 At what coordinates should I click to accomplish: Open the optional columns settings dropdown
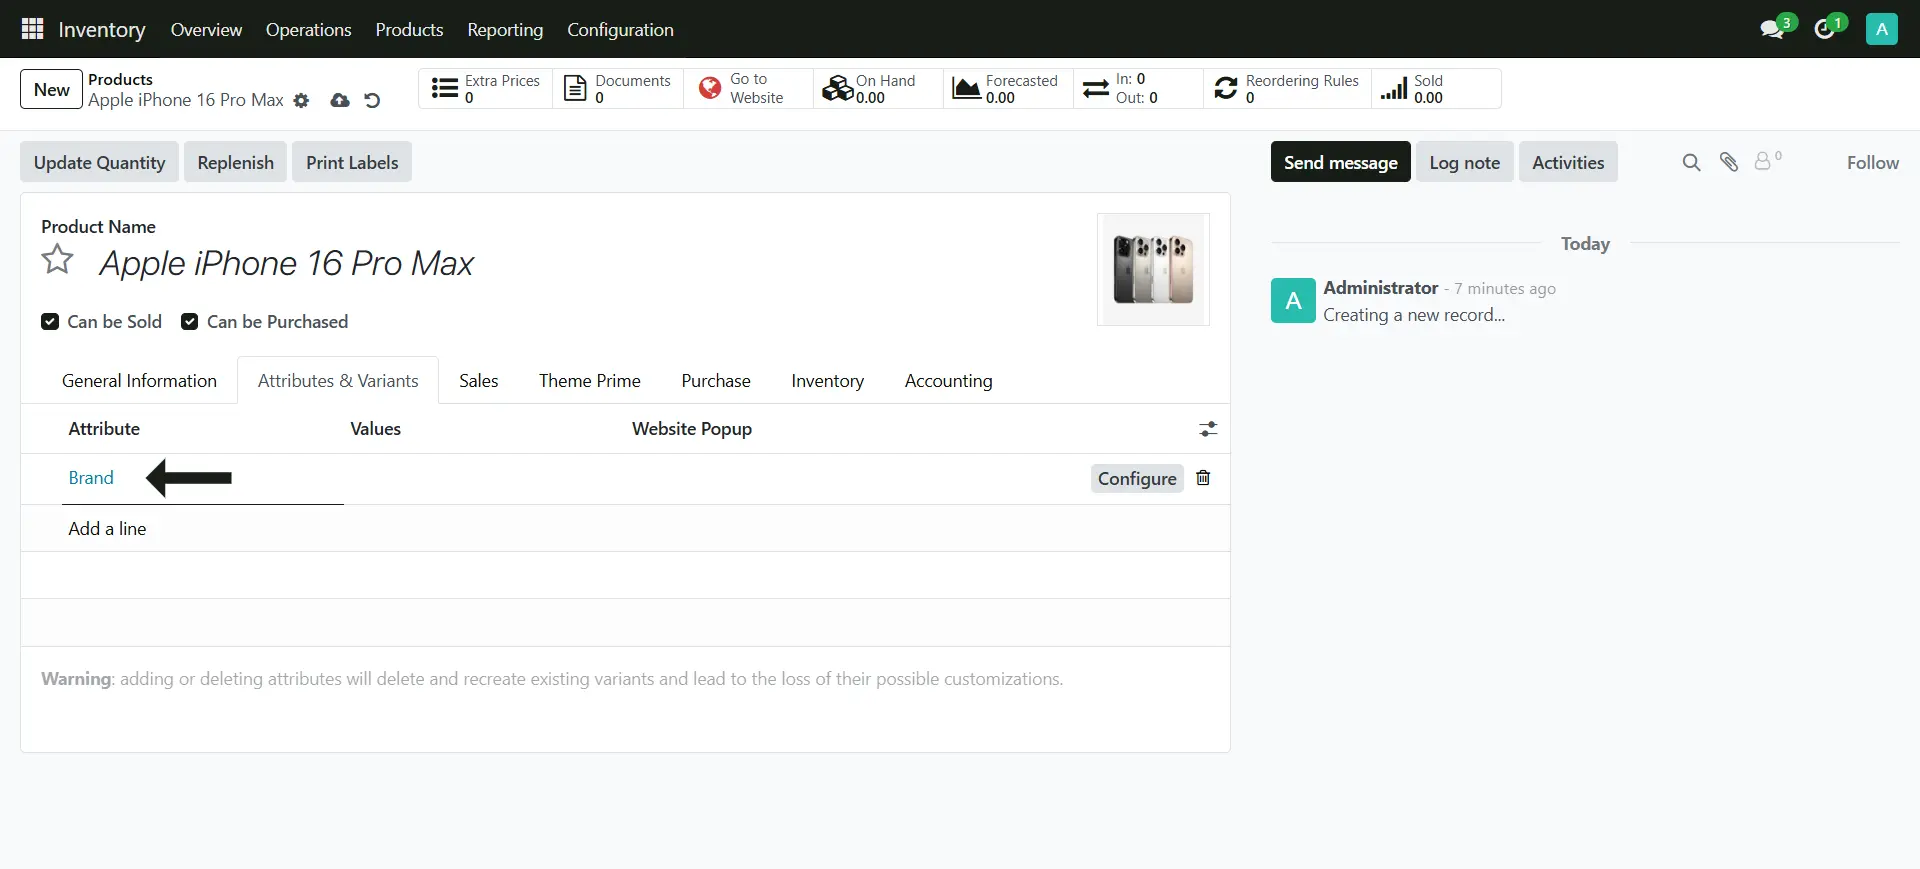pos(1208,429)
